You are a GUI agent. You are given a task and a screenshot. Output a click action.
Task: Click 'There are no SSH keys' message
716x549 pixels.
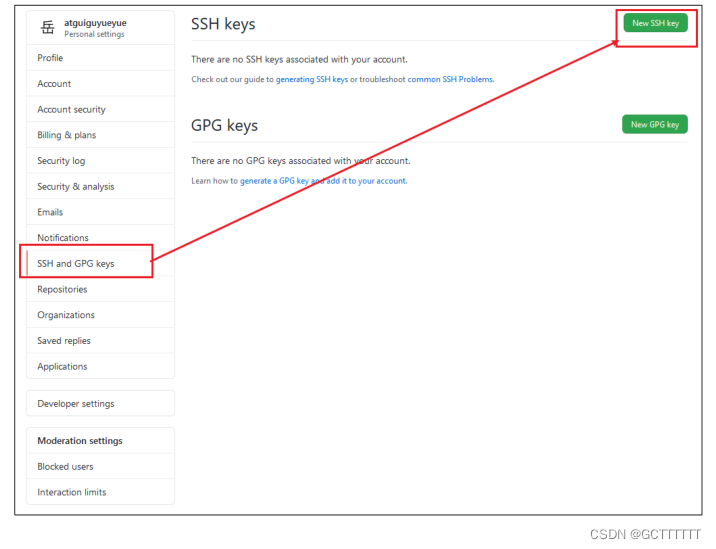coord(300,59)
